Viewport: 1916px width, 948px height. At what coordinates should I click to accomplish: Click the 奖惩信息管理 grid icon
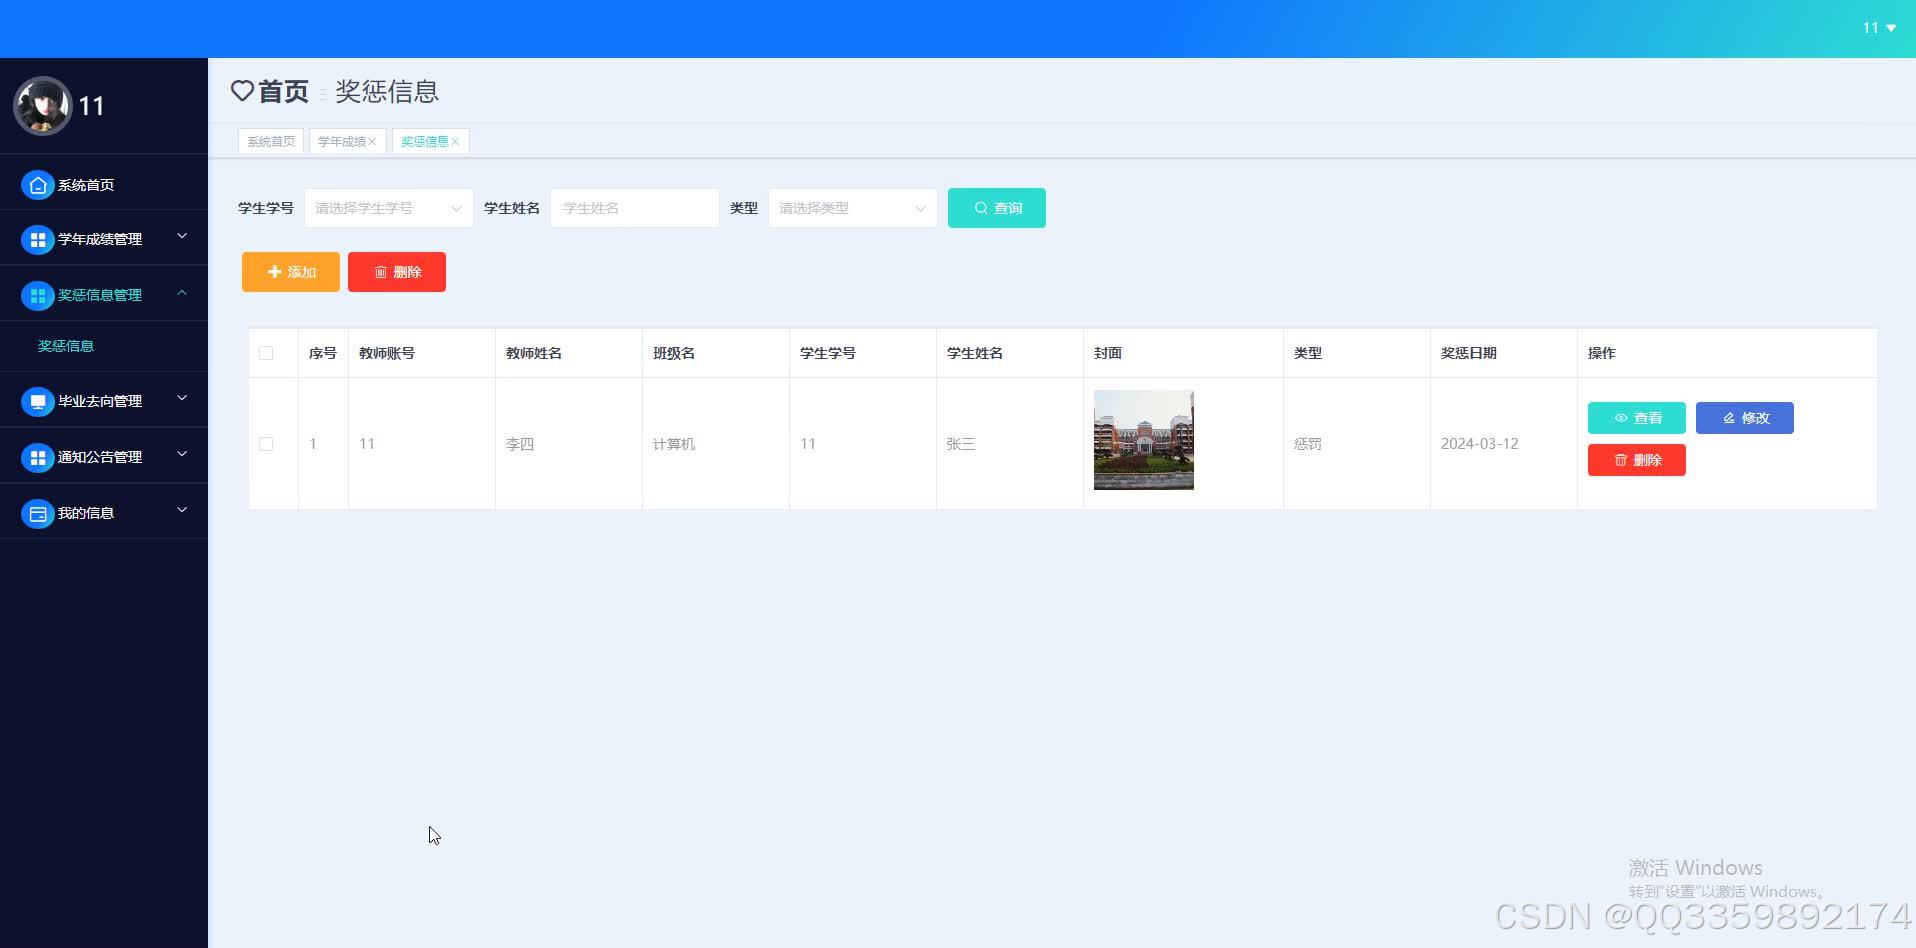[x=37, y=295]
